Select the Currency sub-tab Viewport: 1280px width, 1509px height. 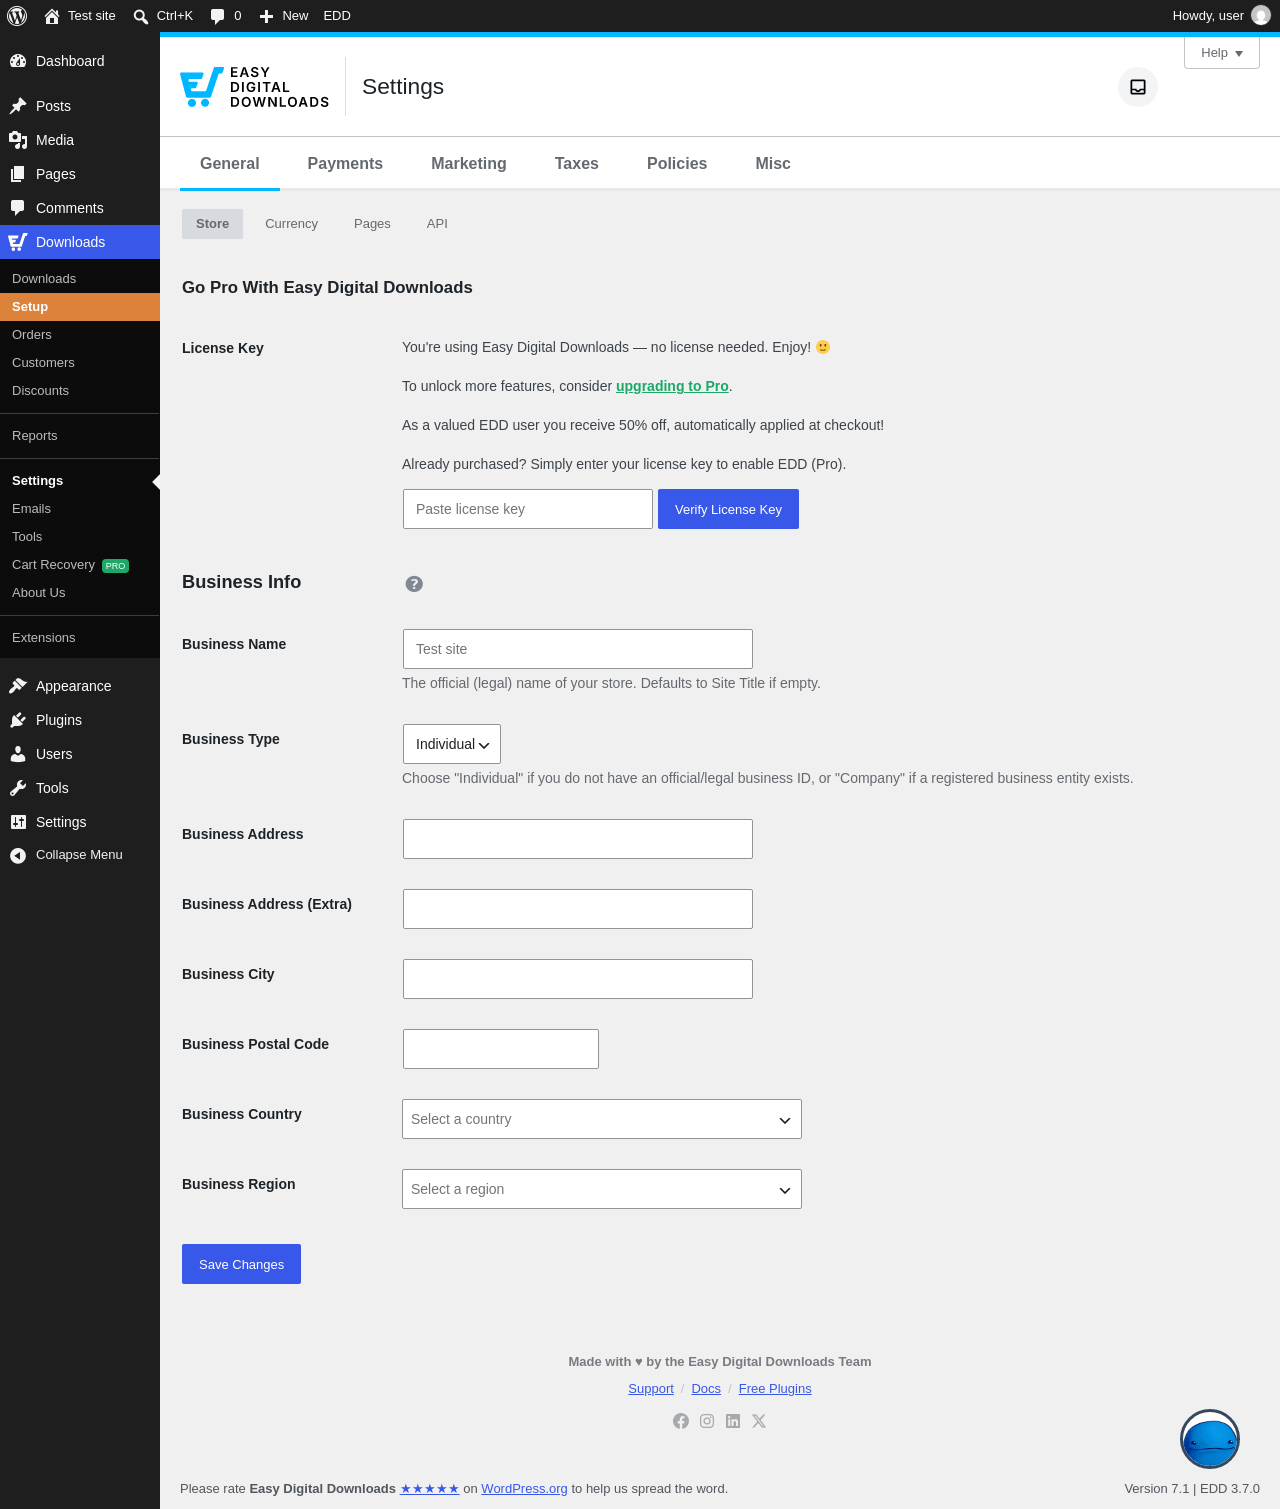[291, 224]
